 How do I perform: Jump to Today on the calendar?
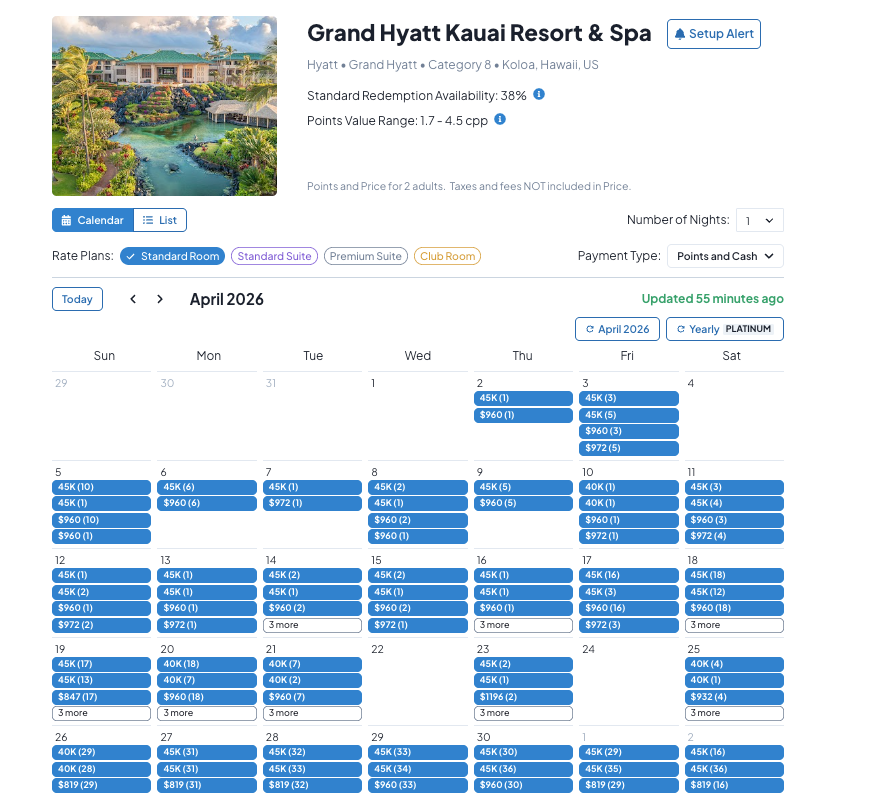click(x=77, y=299)
